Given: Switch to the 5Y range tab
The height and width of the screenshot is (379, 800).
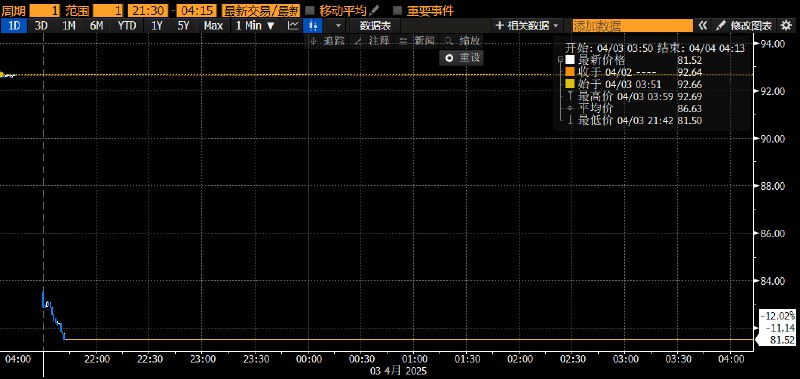Looking at the screenshot, I should click(184, 26).
